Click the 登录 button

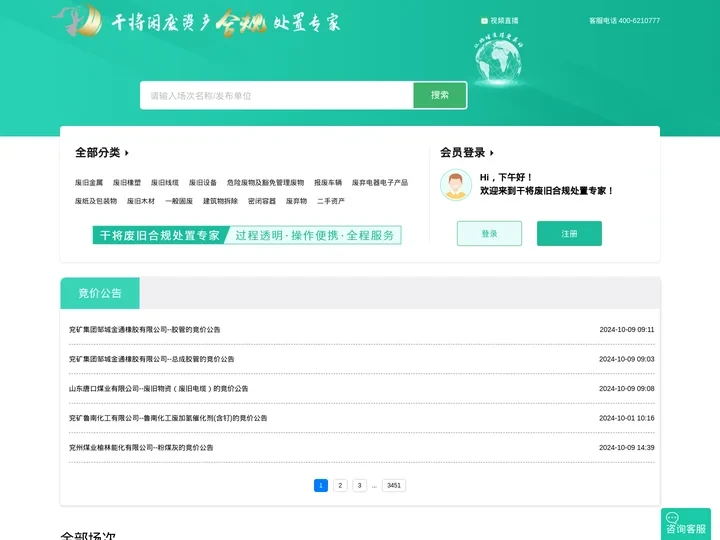click(x=489, y=233)
